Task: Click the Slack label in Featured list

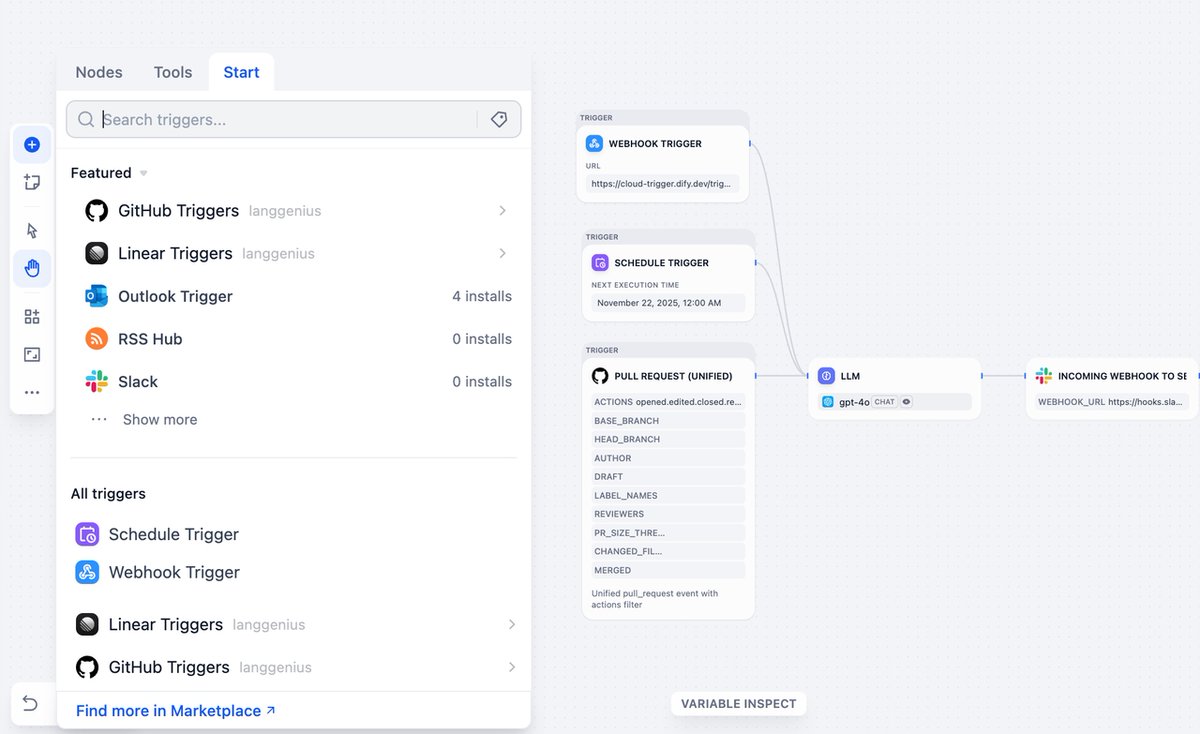Action: (138, 381)
